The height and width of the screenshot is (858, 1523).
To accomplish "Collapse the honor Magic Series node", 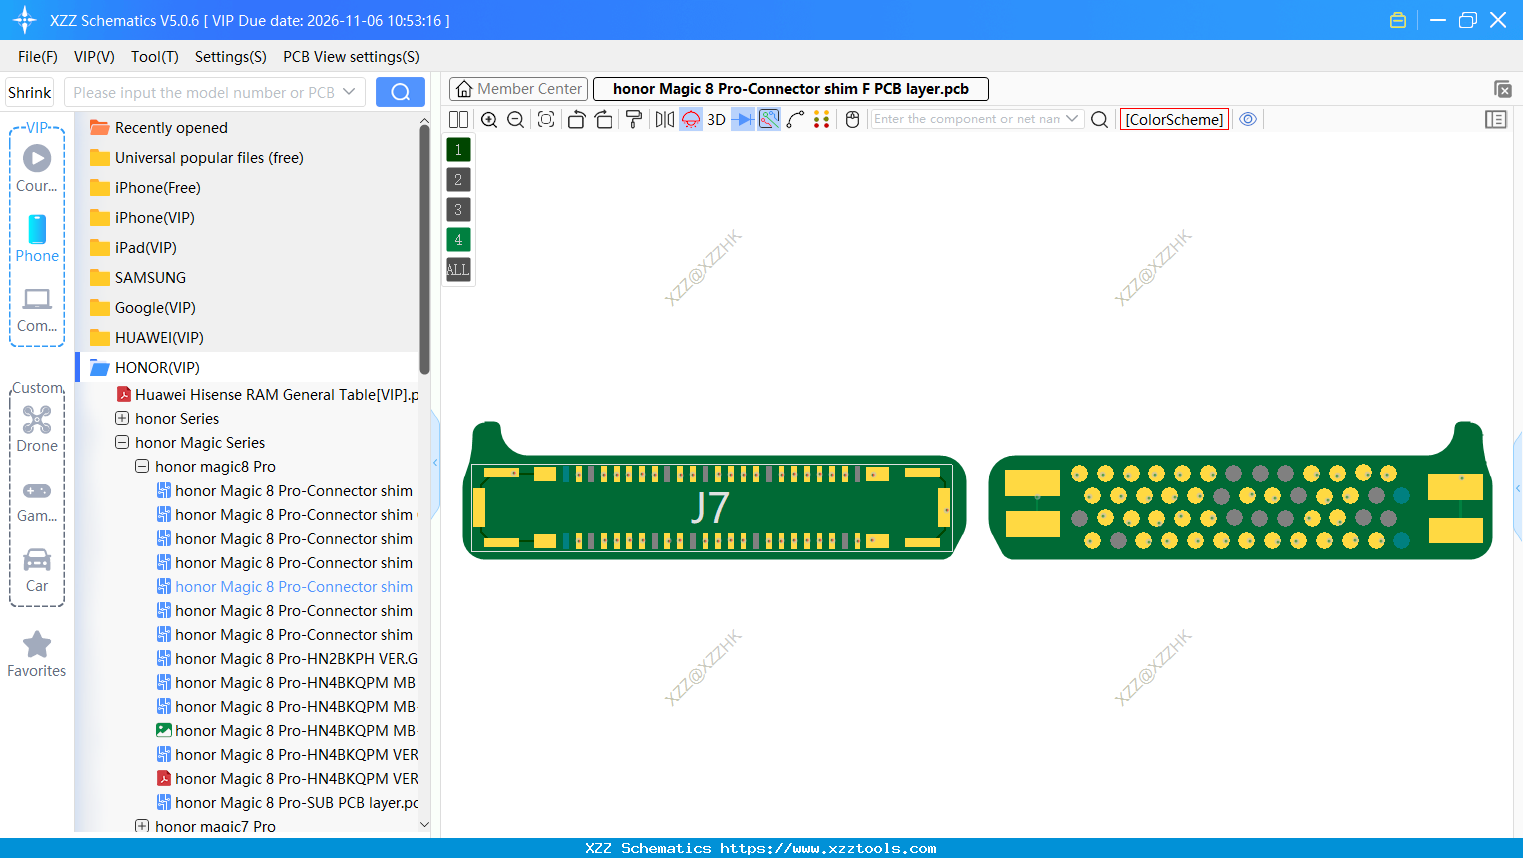I will tap(122, 442).
